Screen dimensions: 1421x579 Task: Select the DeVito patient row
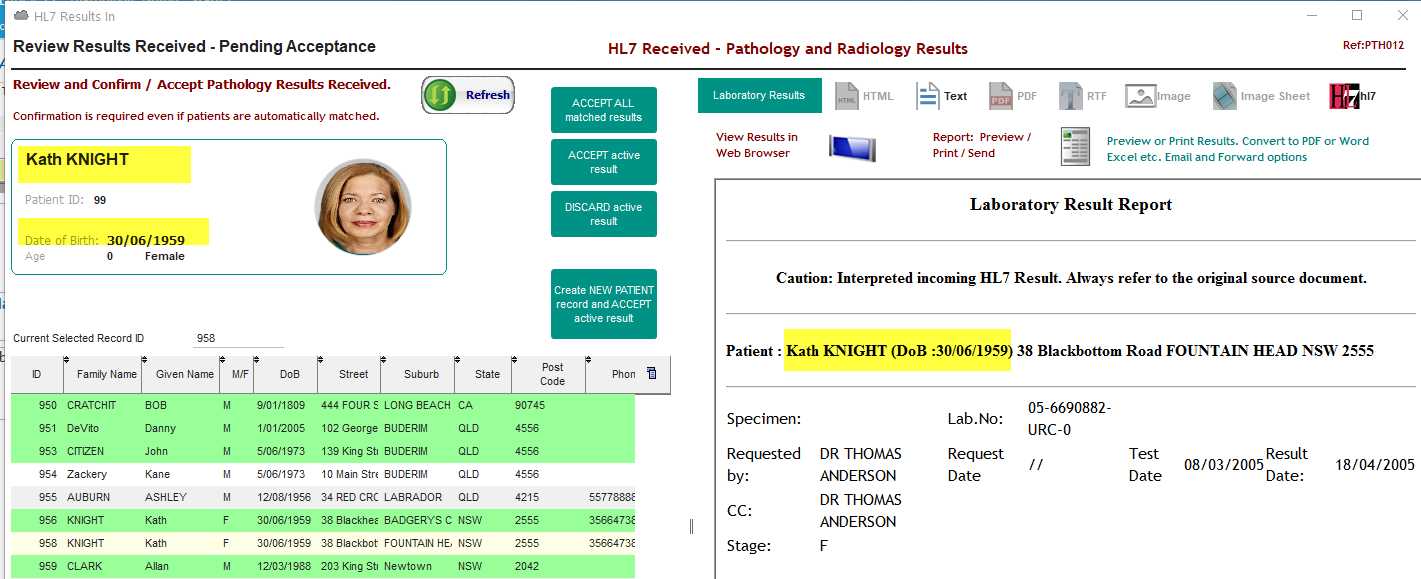(323, 429)
